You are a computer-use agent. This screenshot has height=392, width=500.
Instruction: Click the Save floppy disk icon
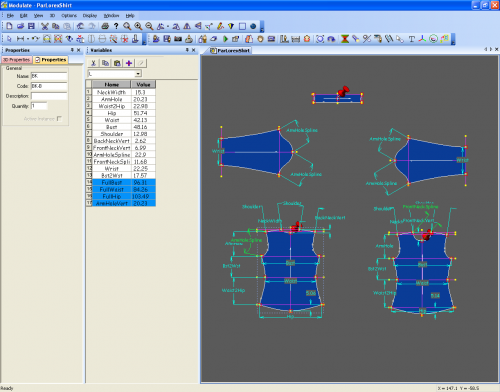[31, 26]
